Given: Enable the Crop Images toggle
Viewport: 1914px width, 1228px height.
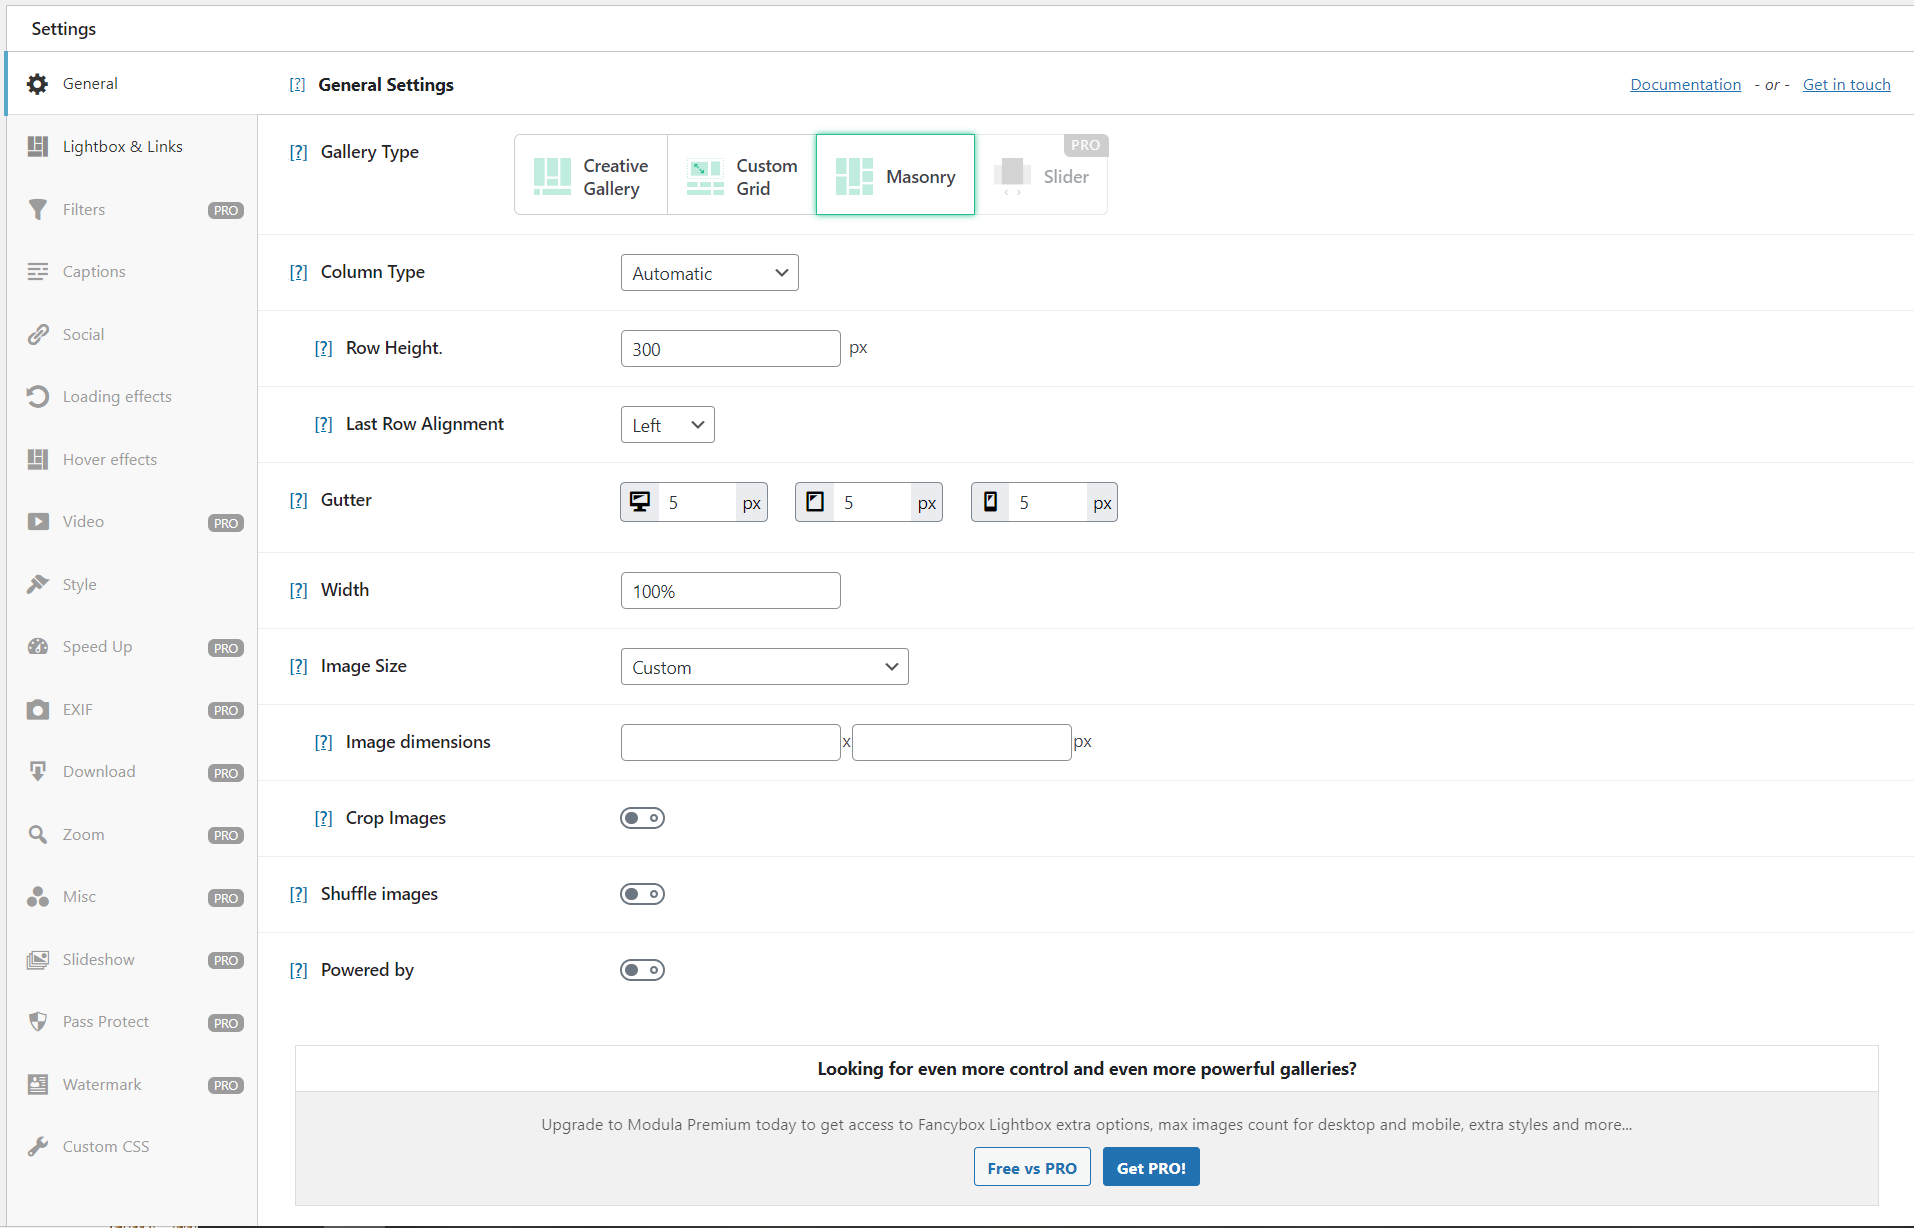Looking at the screenshot, I should 642,818.
